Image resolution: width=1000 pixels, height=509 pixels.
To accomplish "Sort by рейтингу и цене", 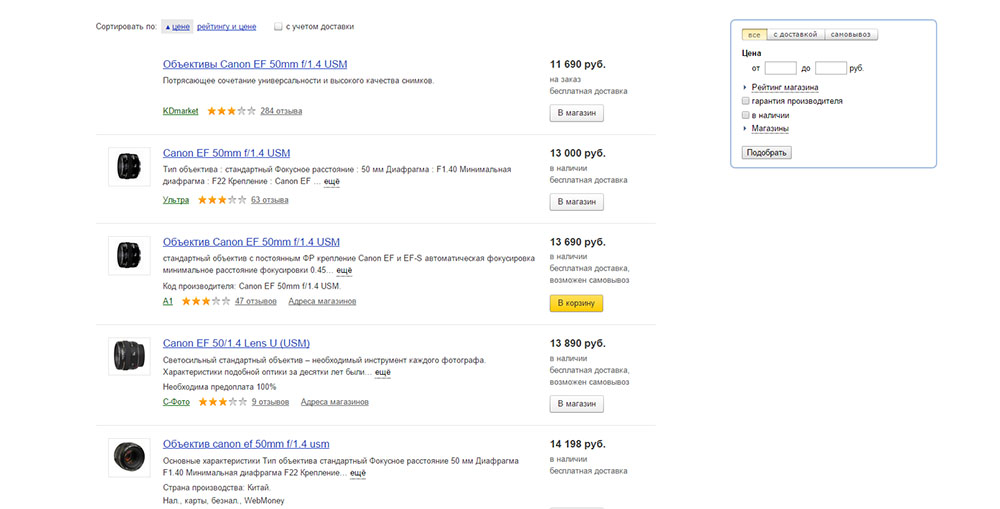I will click(x=226, y=27).
